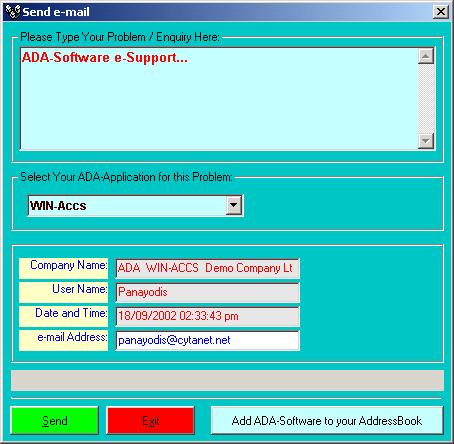Image resolution: width=454 pixels, height=444 pixels.
Task: Click the Company Name value field
Action: point(208,268)
